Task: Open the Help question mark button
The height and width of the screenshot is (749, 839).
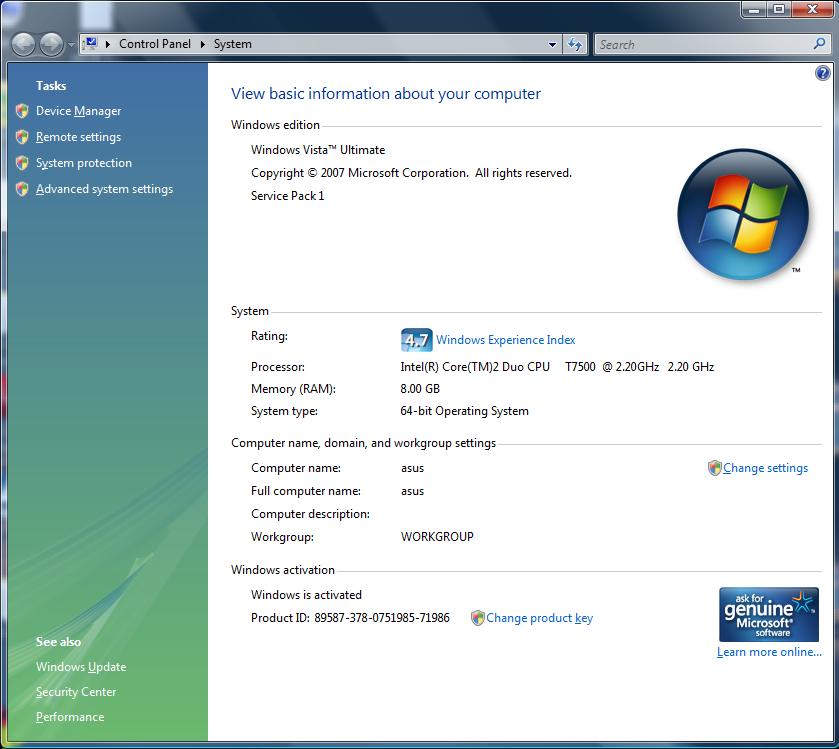Action: pyautogui.click(x=822, y=73)
